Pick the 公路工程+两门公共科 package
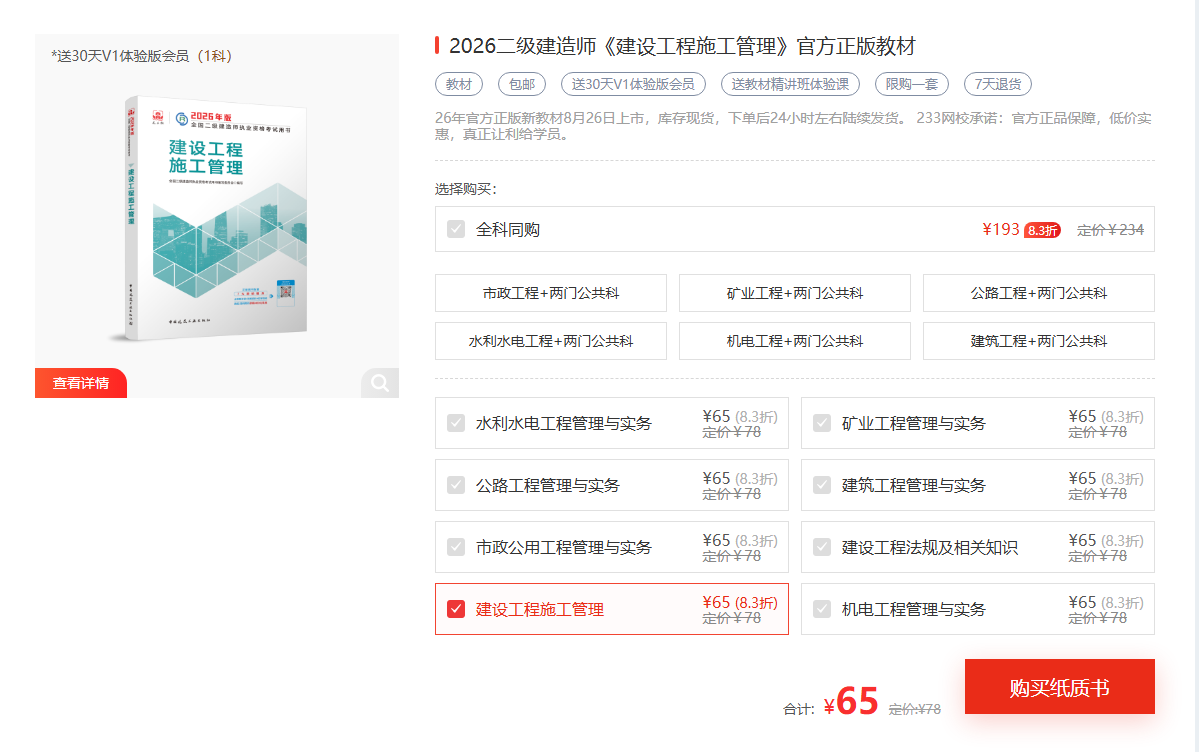 click(x=1038, y=293)
